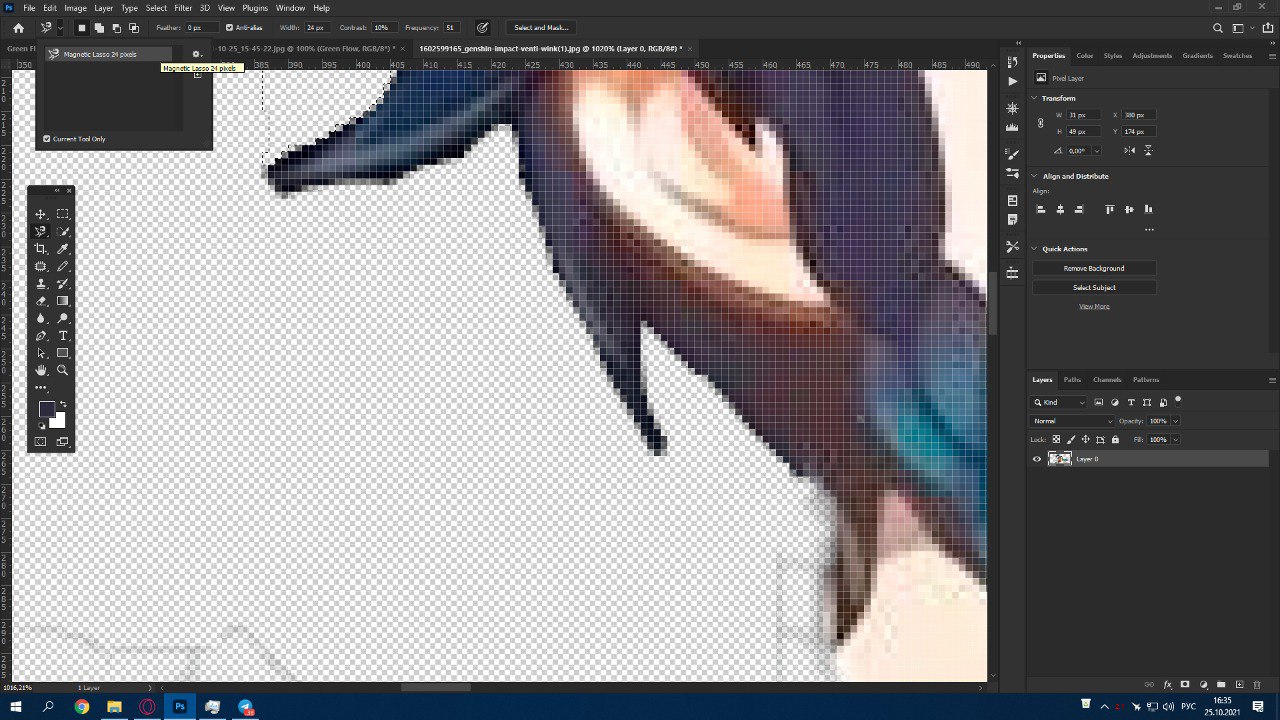Viewport: 1280px width, 720px height.
Task: Open the Filter menu
Action: [x=183, y=8]
